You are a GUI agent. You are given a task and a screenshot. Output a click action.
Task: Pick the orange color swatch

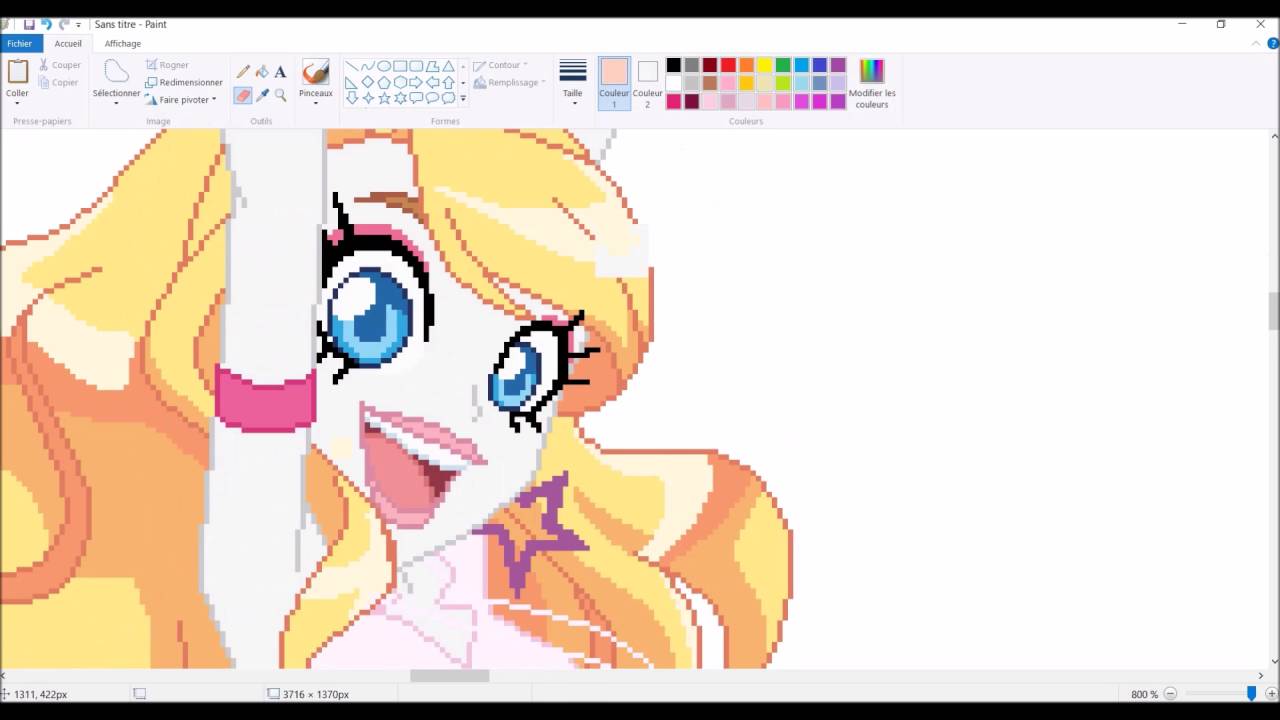746,65
